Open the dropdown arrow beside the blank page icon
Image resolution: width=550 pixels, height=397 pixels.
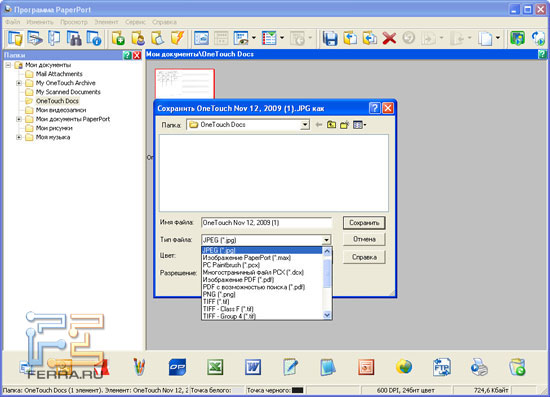coord(498,38)
